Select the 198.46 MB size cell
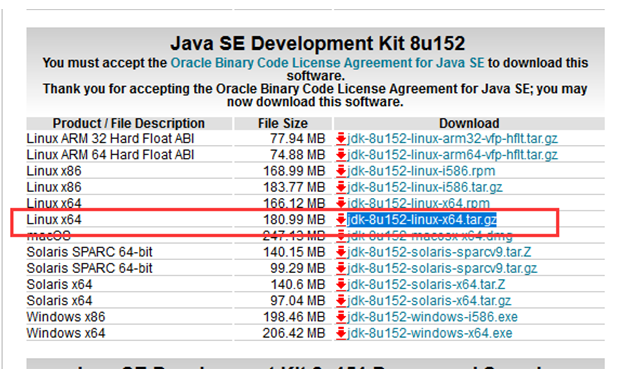This screenshot has height=378, width=622. 294,317
